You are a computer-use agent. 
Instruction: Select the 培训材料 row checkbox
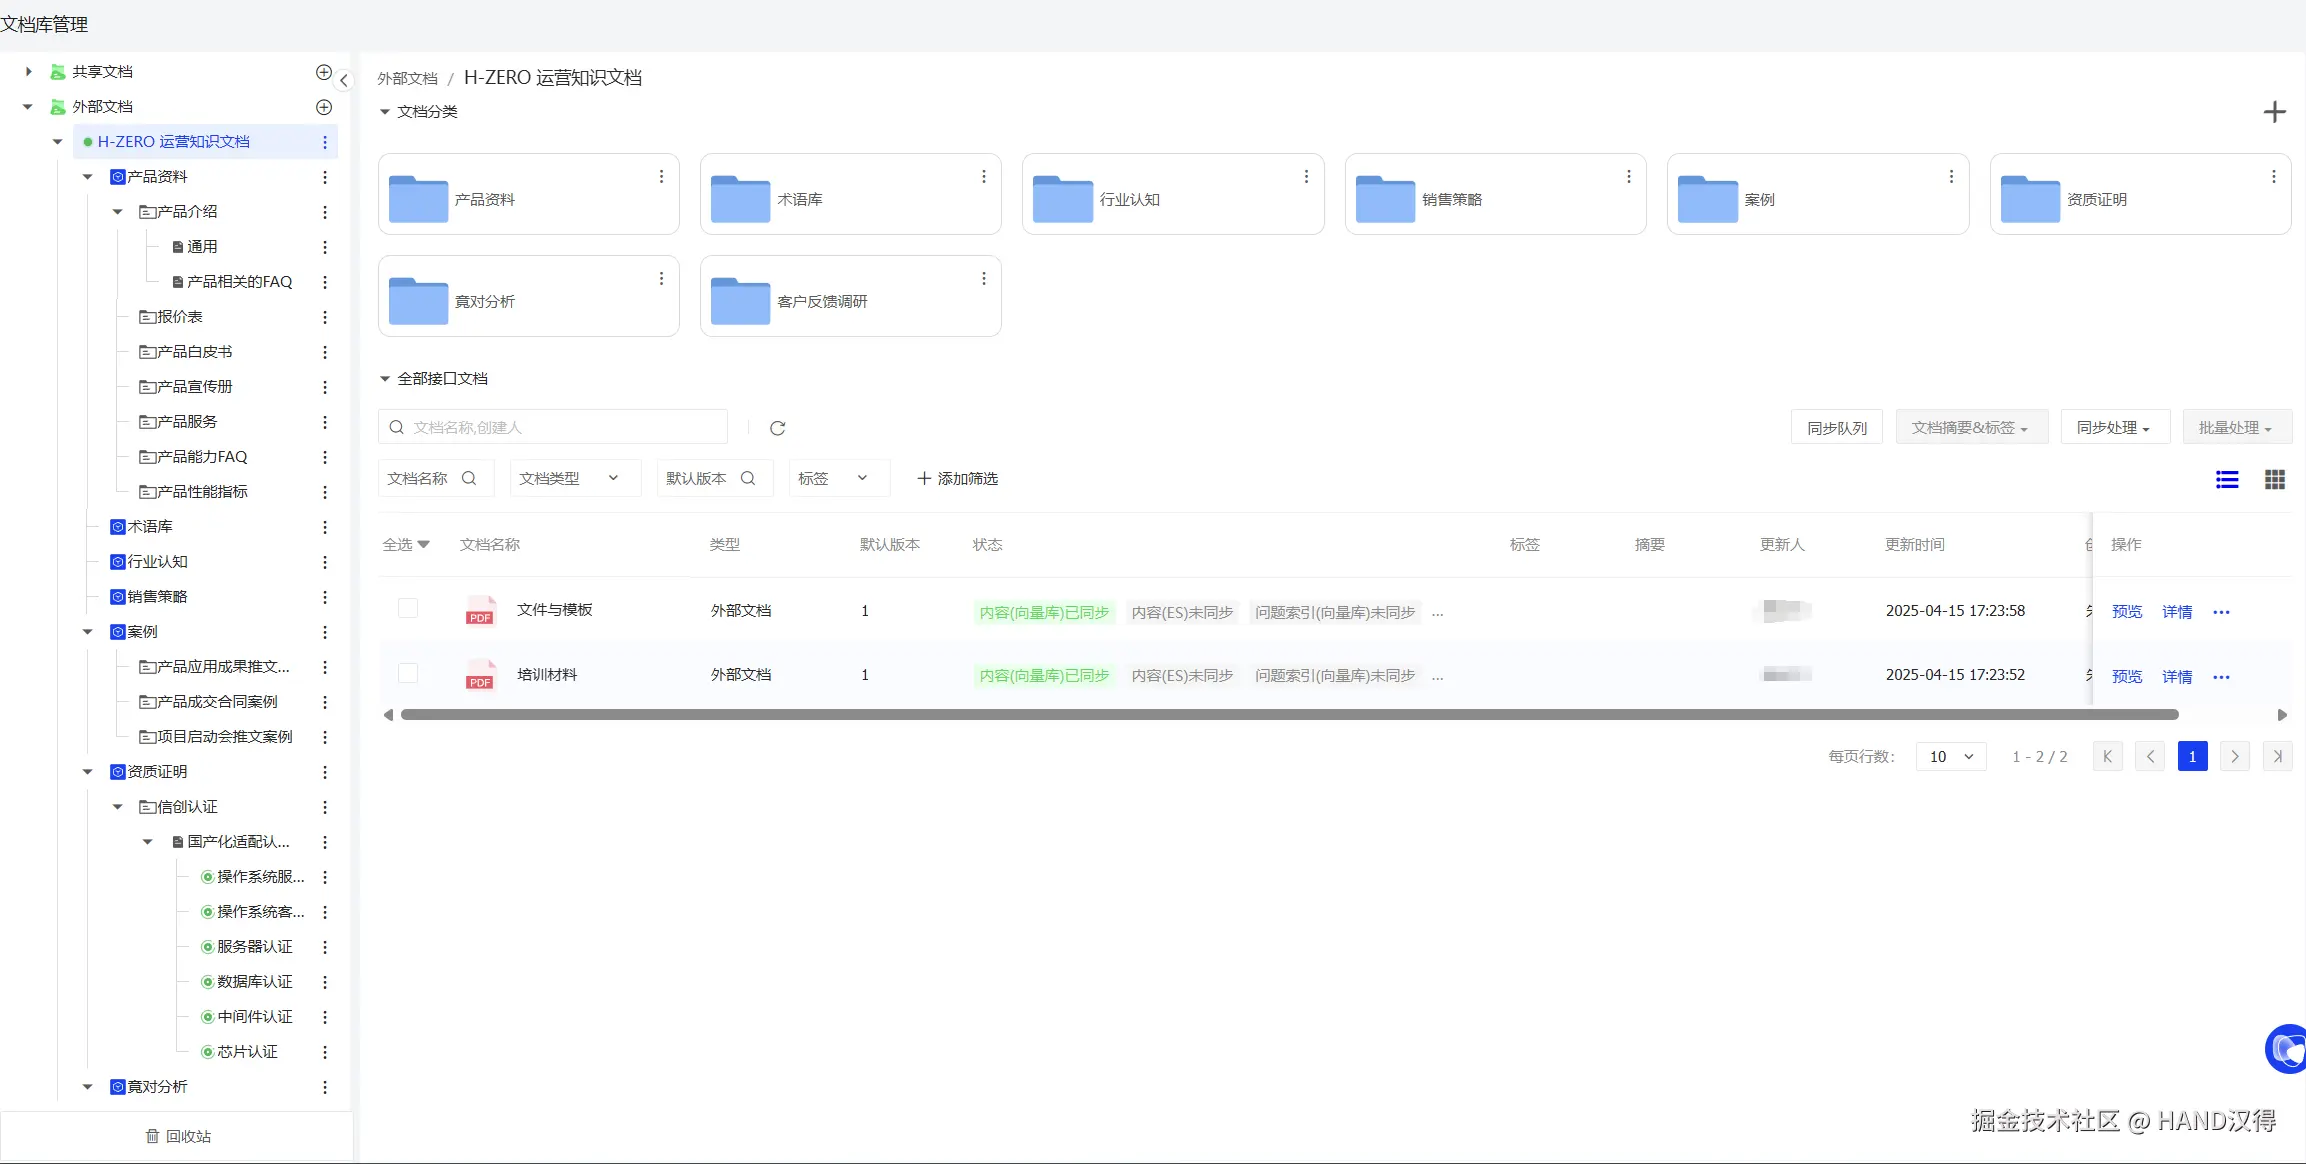point(408,673)
